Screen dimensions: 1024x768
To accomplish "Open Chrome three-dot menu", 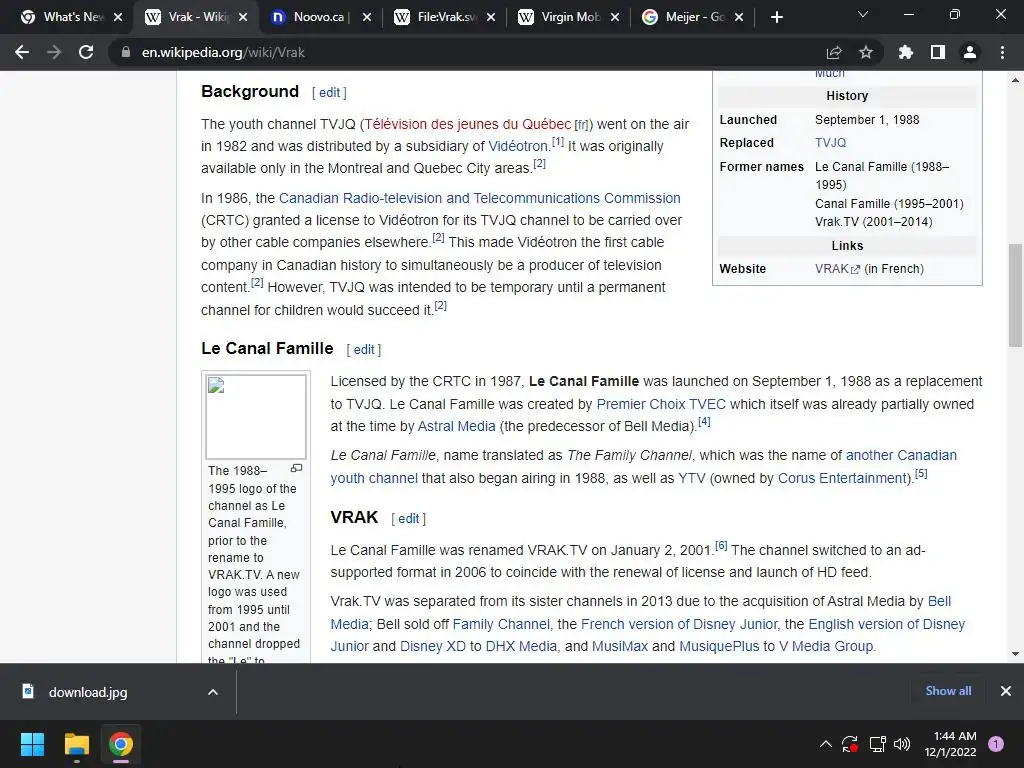I will 1002,52.
